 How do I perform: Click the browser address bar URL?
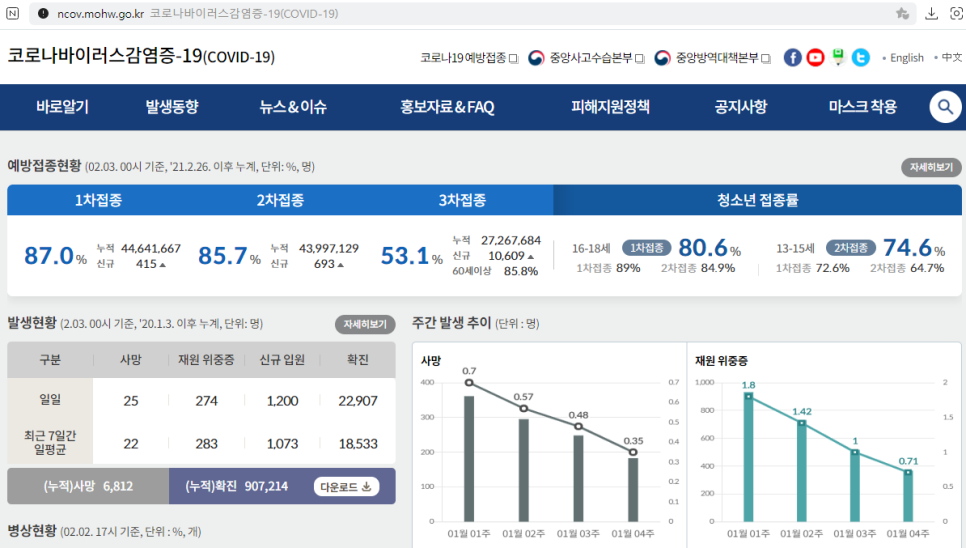pyautogui.click(x=100, y=14)
